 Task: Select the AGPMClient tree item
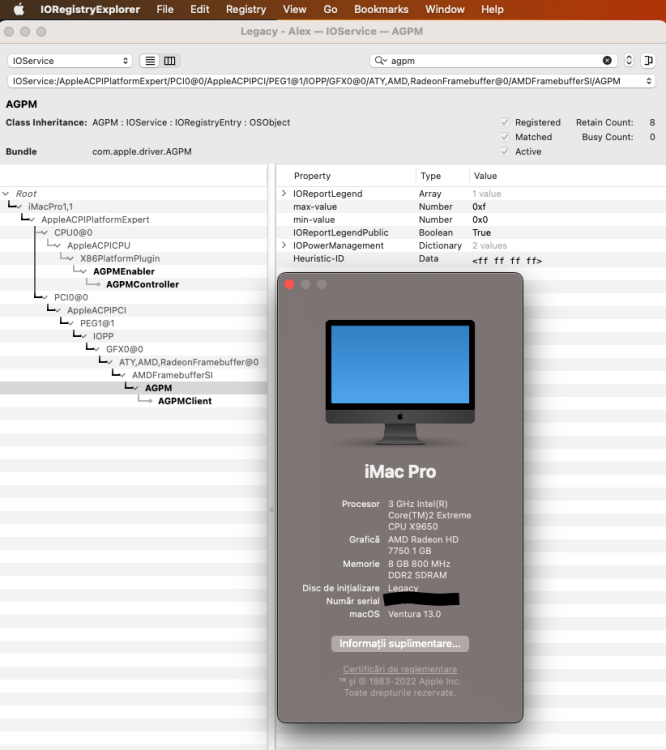tap(185, 401)
